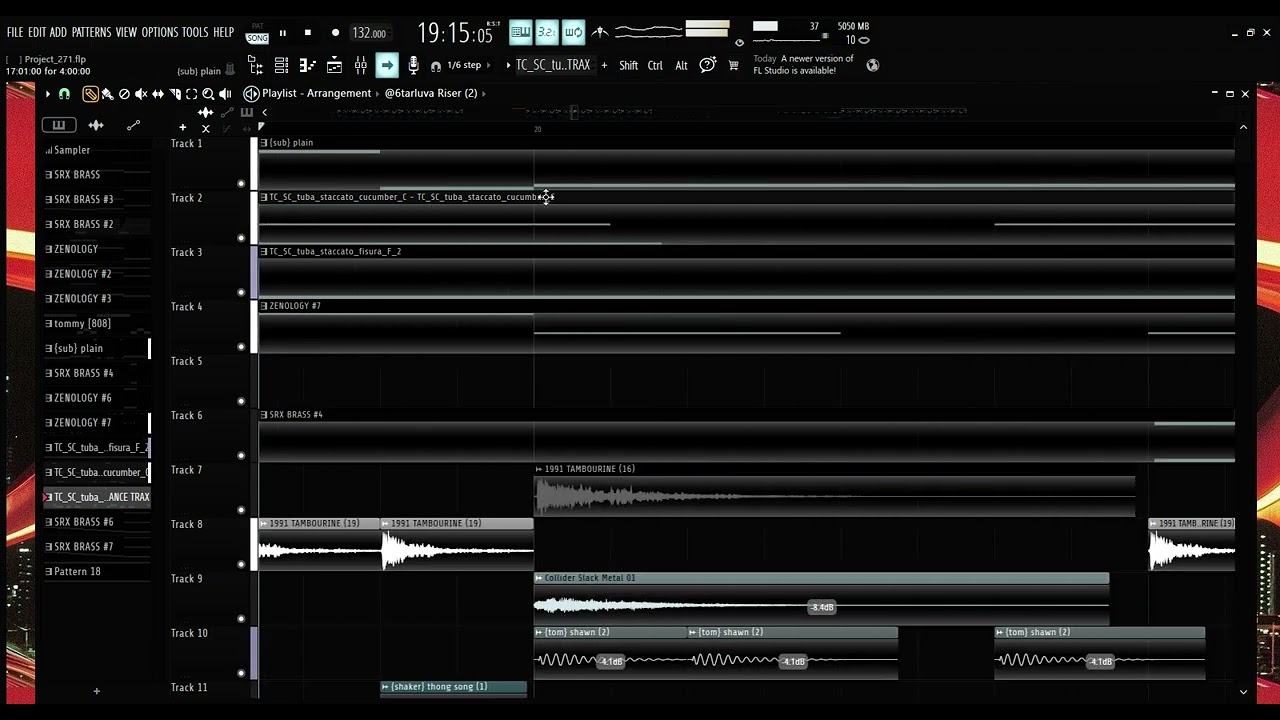Click the Playback speaker tool in playlist
The image size is (1280, 720).
225,93
